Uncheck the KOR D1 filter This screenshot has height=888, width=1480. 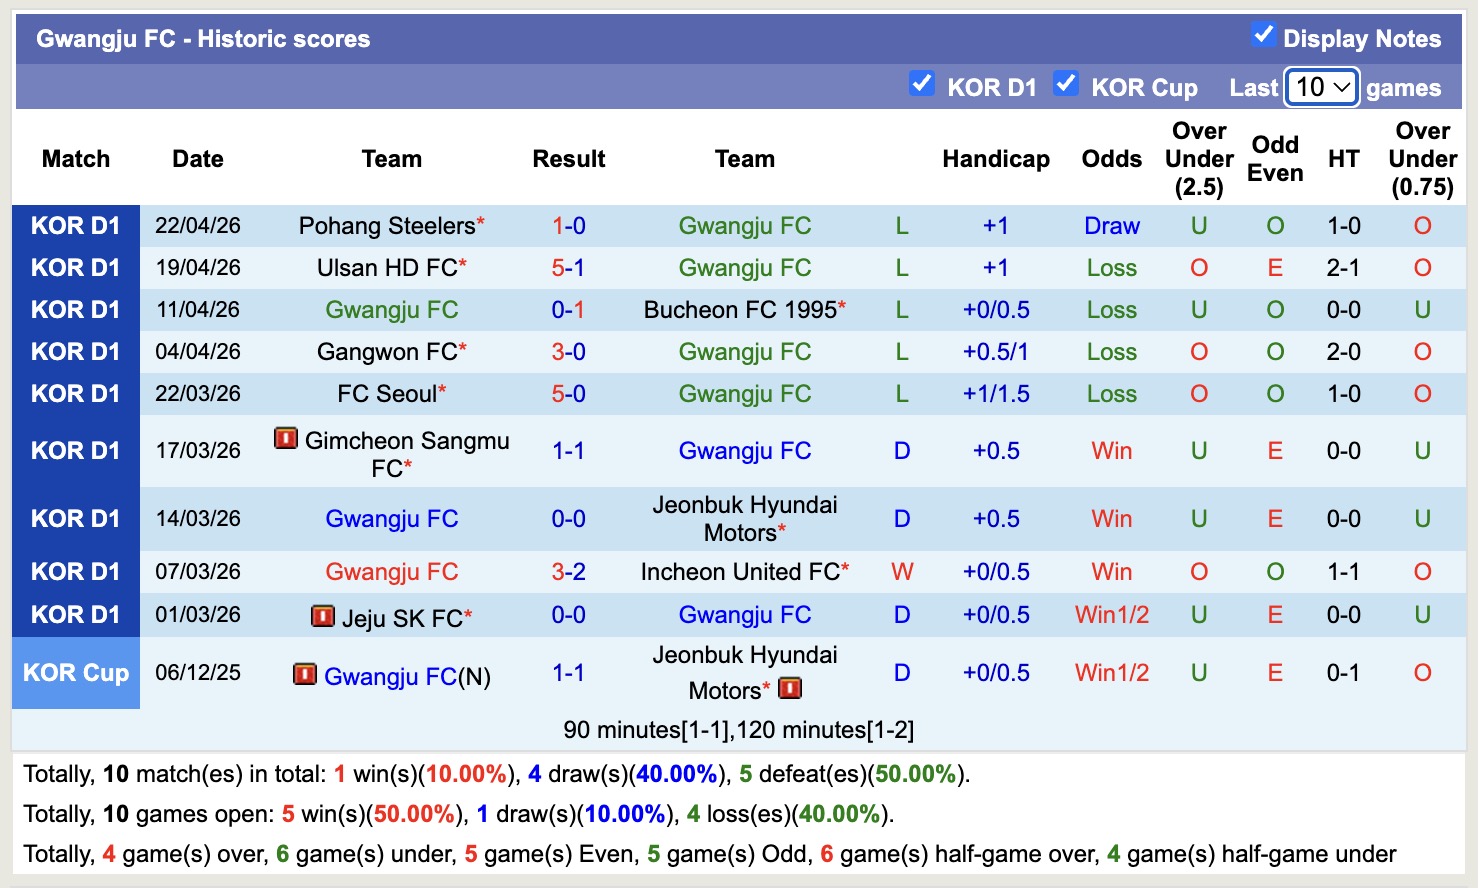click(921, 83)
